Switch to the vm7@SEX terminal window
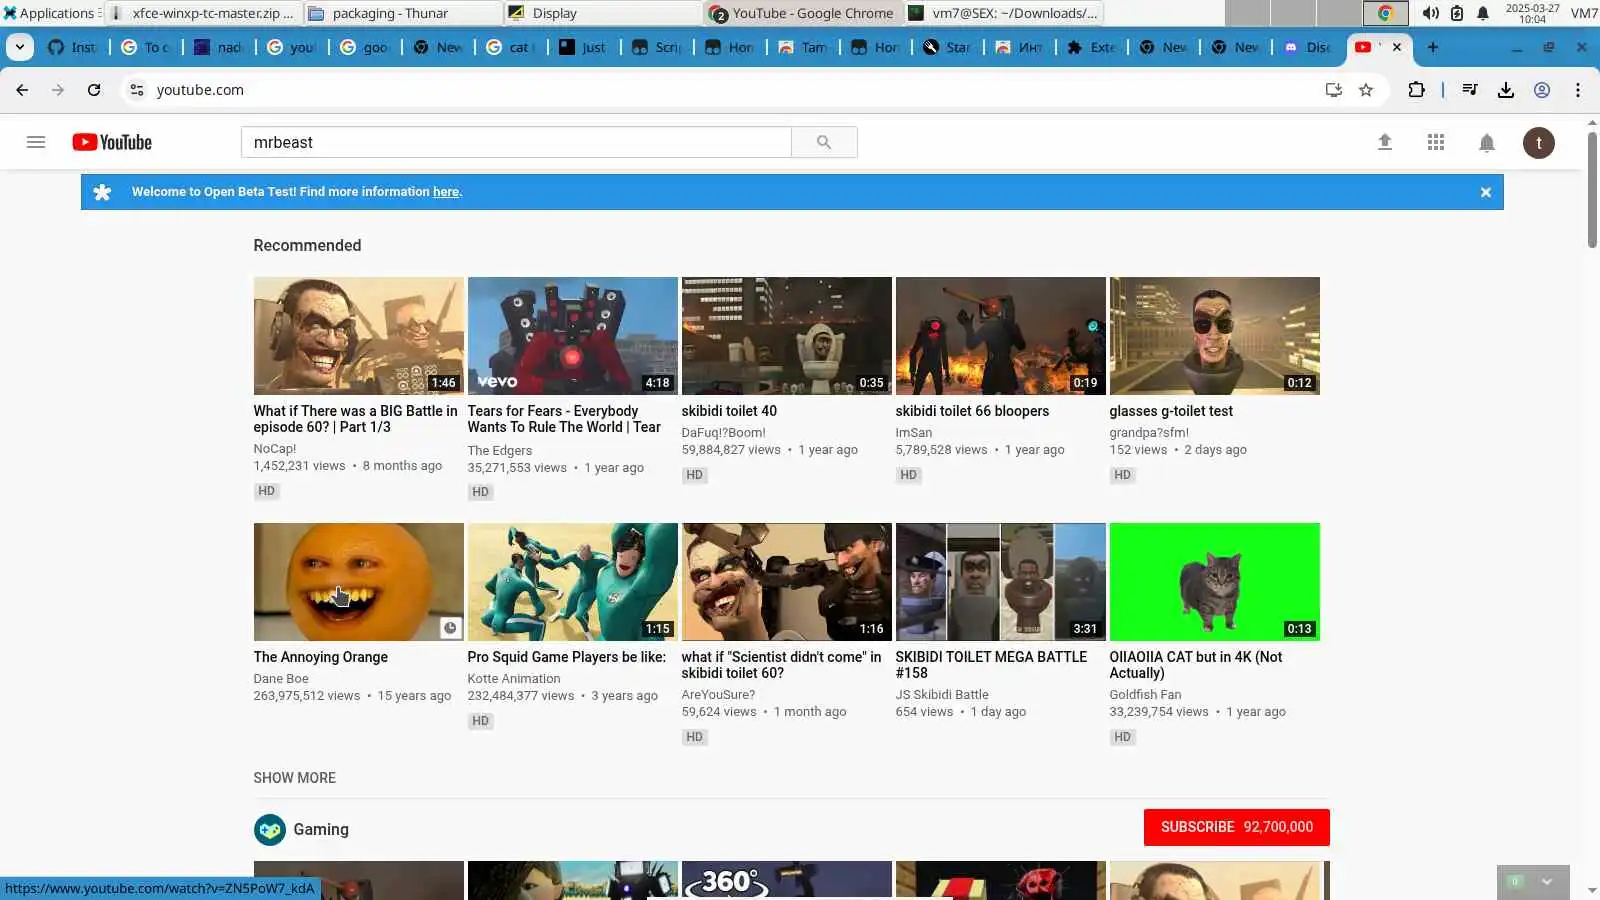Image resolution: width=1600 pixels, height=900 pixels. 1003,13
